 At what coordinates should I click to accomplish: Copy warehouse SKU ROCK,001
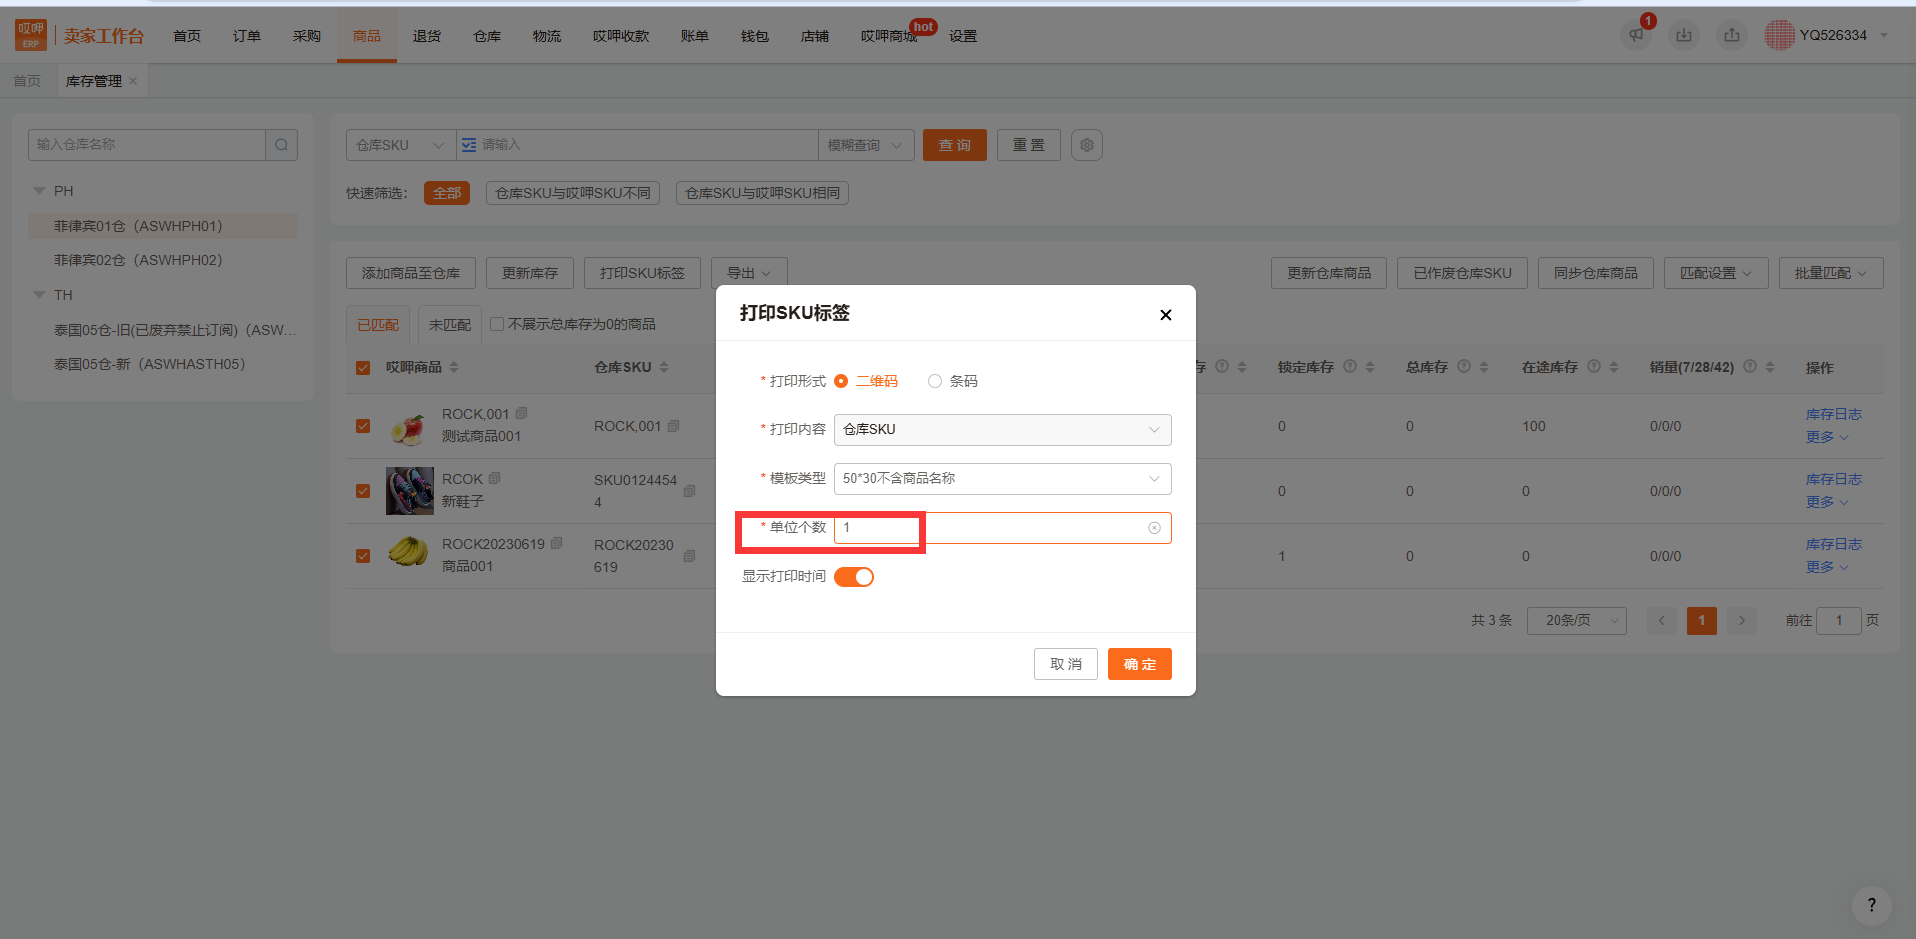(x=673, y=426)
